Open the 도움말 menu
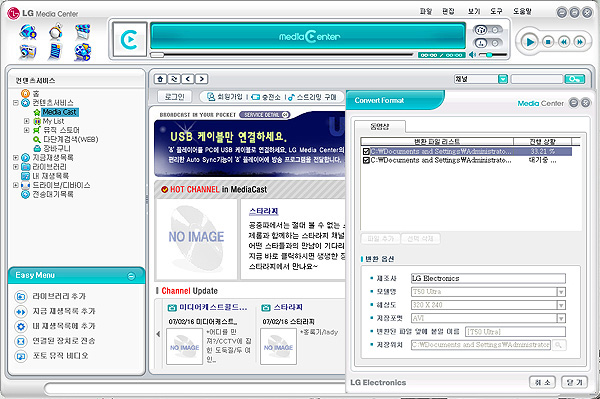The width and height of the screenshot is (600, 399). (522, 11)
